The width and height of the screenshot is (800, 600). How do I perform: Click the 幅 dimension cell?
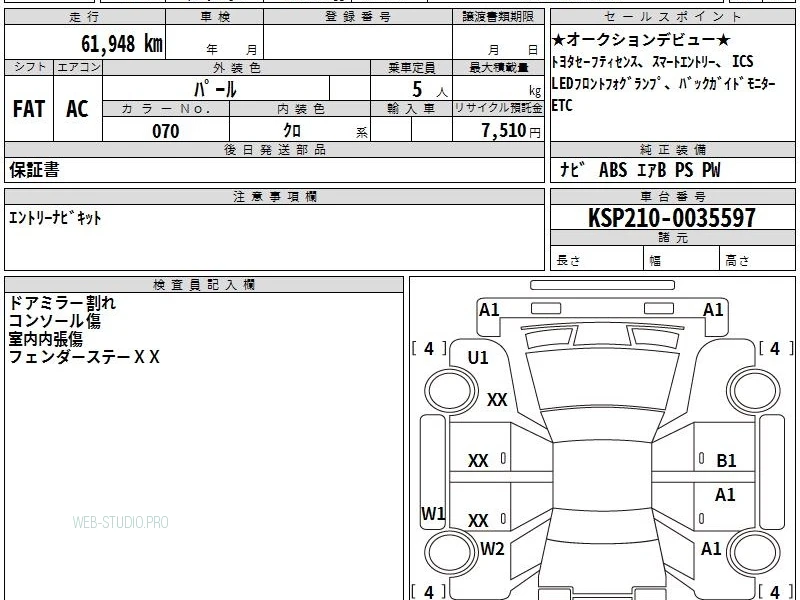pyautogui.click(x=682, y=259)
